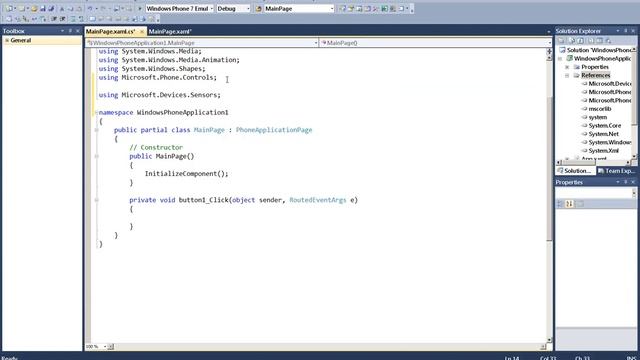Image resolution: width=640 pixels, height=360 pixels.
Task: Expand the General group in Toolbox
Action: 7,40
